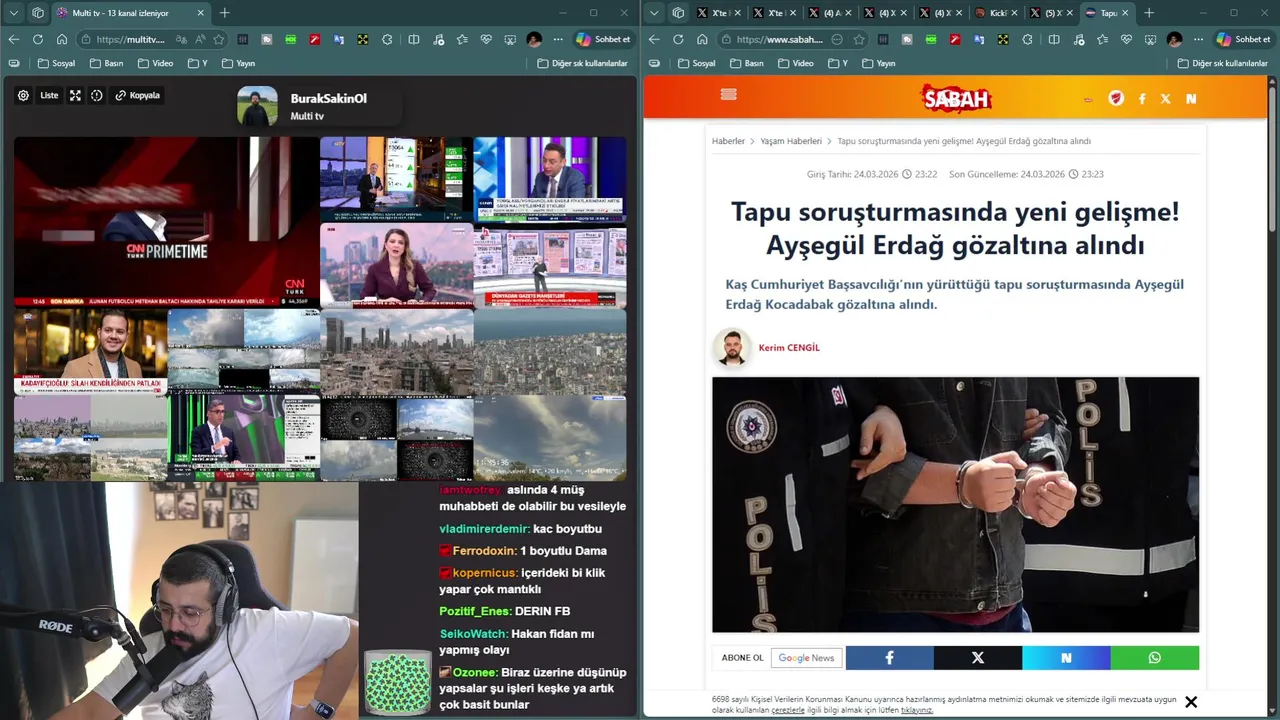Expand Diğer sık kullanılanlar in Sabah window
Screen dimensions: 1280x720
[x=1222, y=63]
